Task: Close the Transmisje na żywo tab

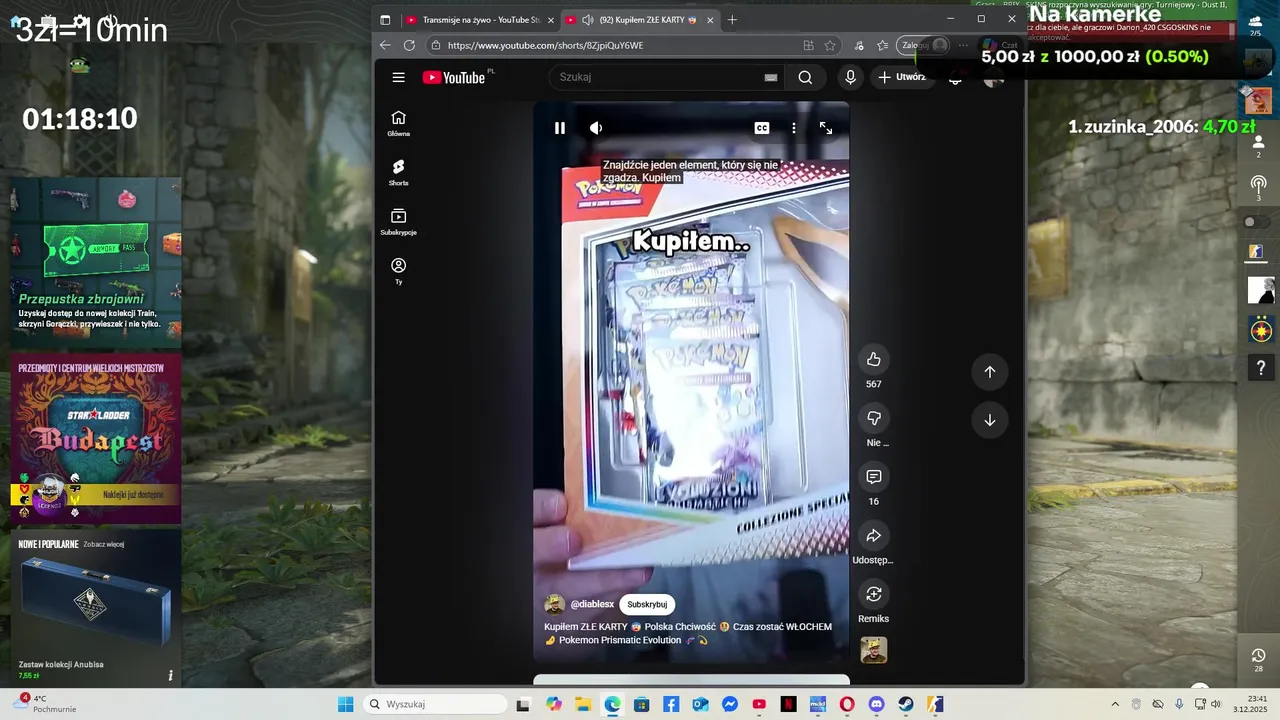Action: tap(550, 19)
